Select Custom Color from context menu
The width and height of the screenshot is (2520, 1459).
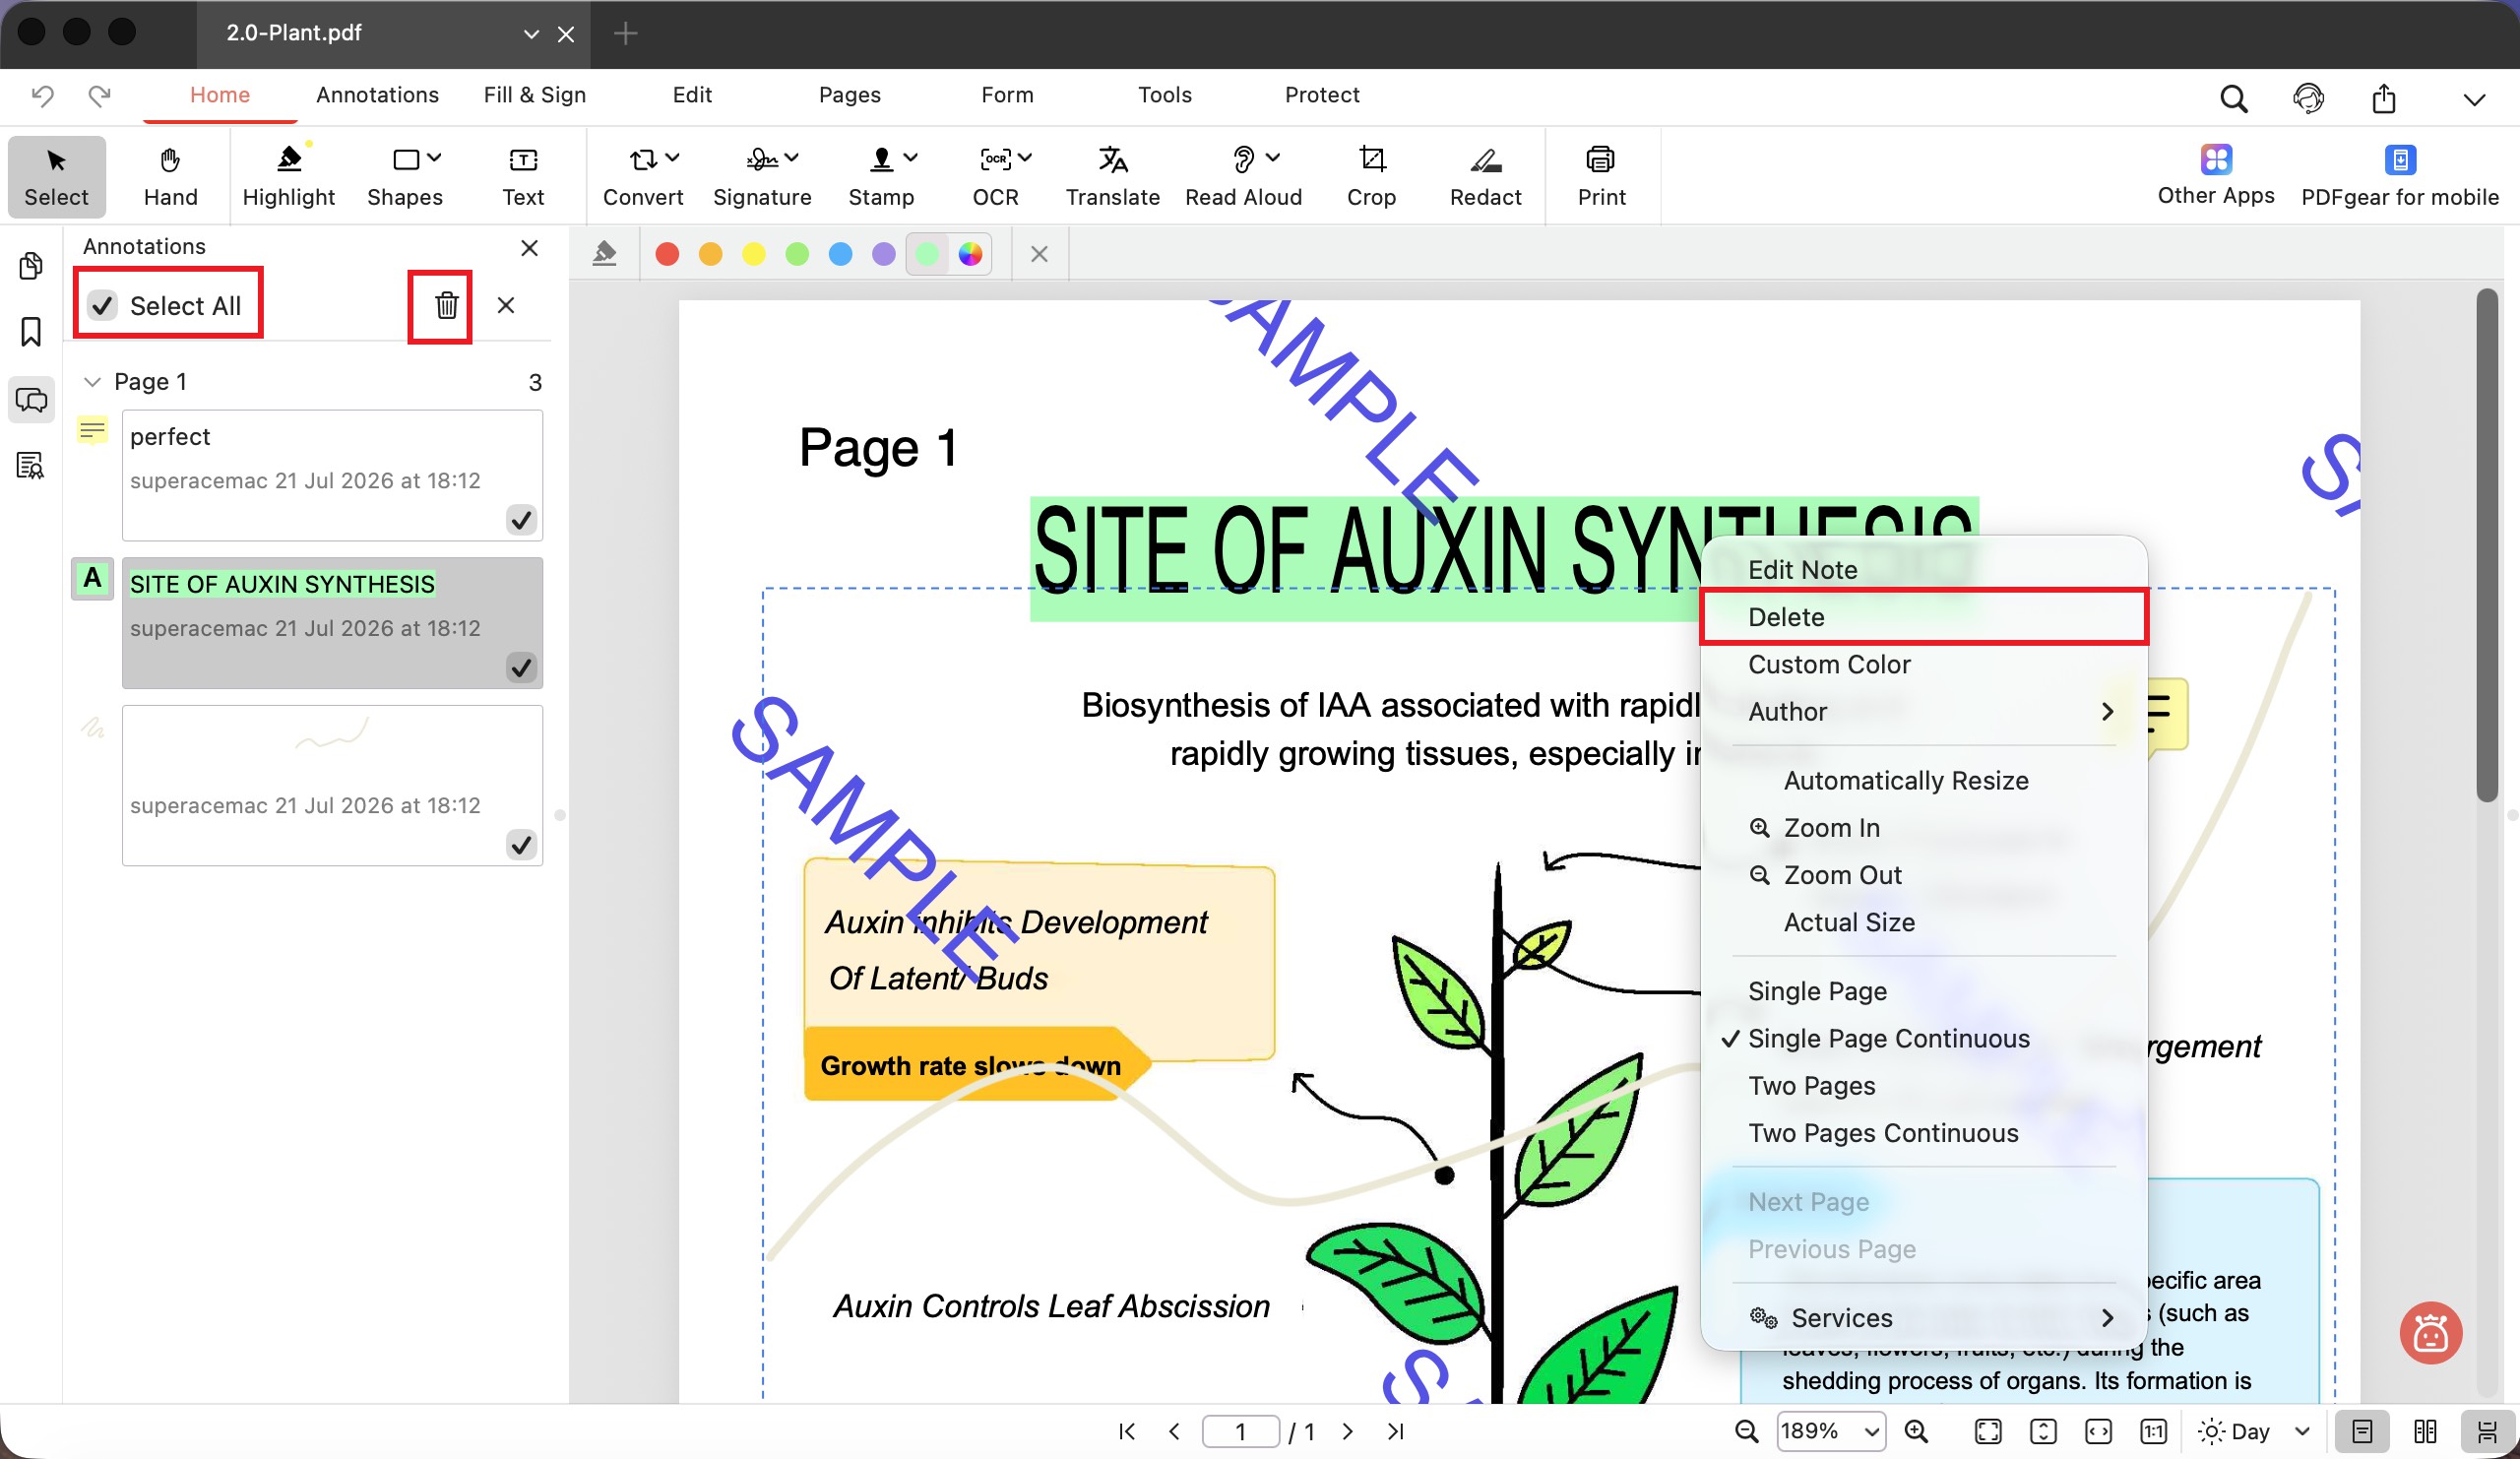pos(1923,664)
